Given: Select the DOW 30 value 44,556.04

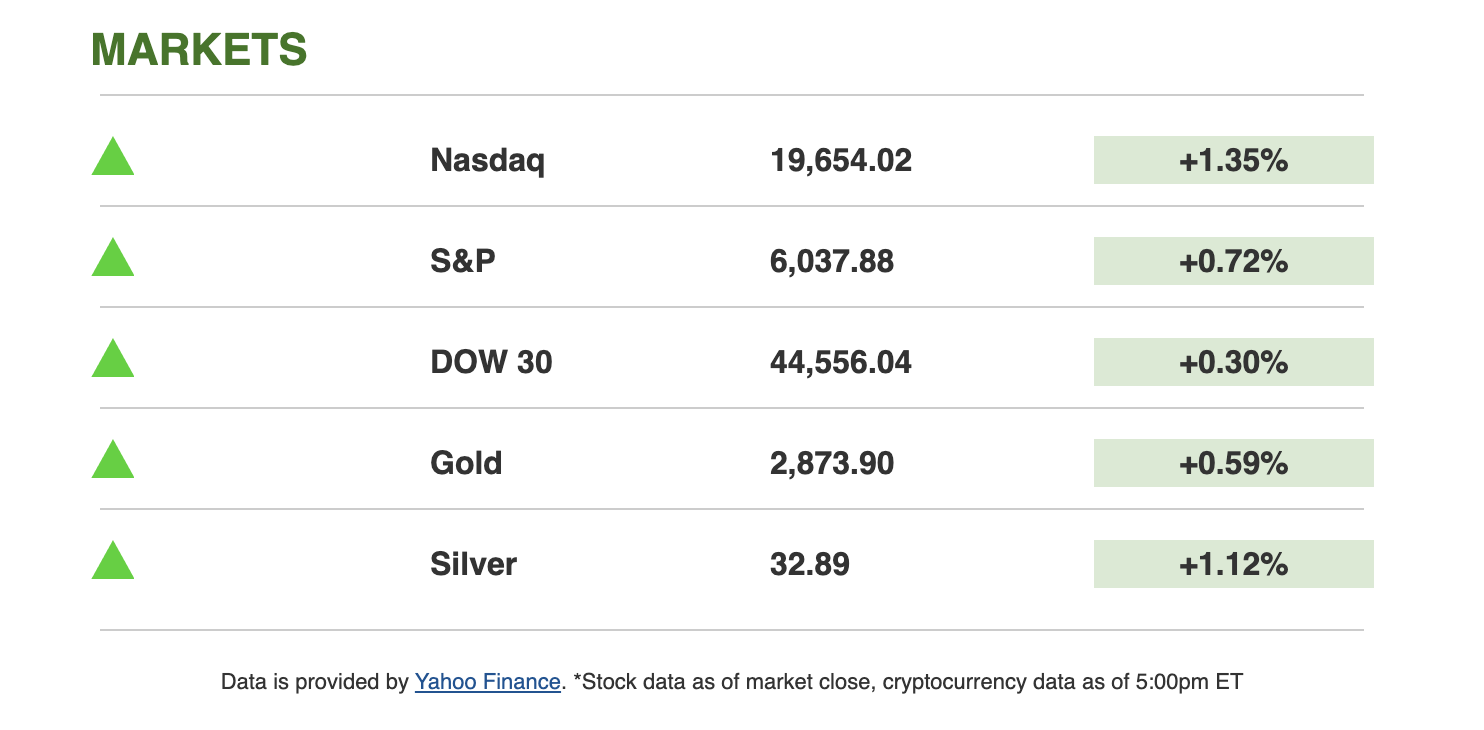Looking at the screenshot, I should coord(840,362).
